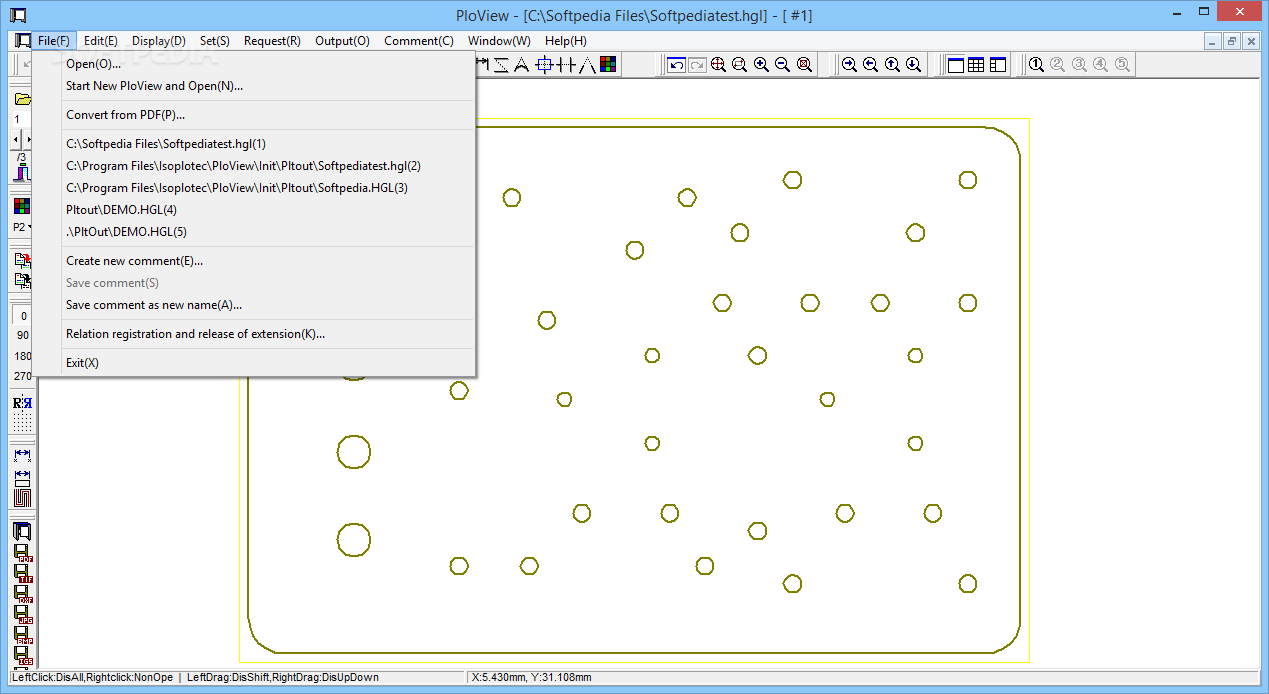Click the save as TIF floppy icon
This screenshot has width=1269, height=694.
click(23, 574)
